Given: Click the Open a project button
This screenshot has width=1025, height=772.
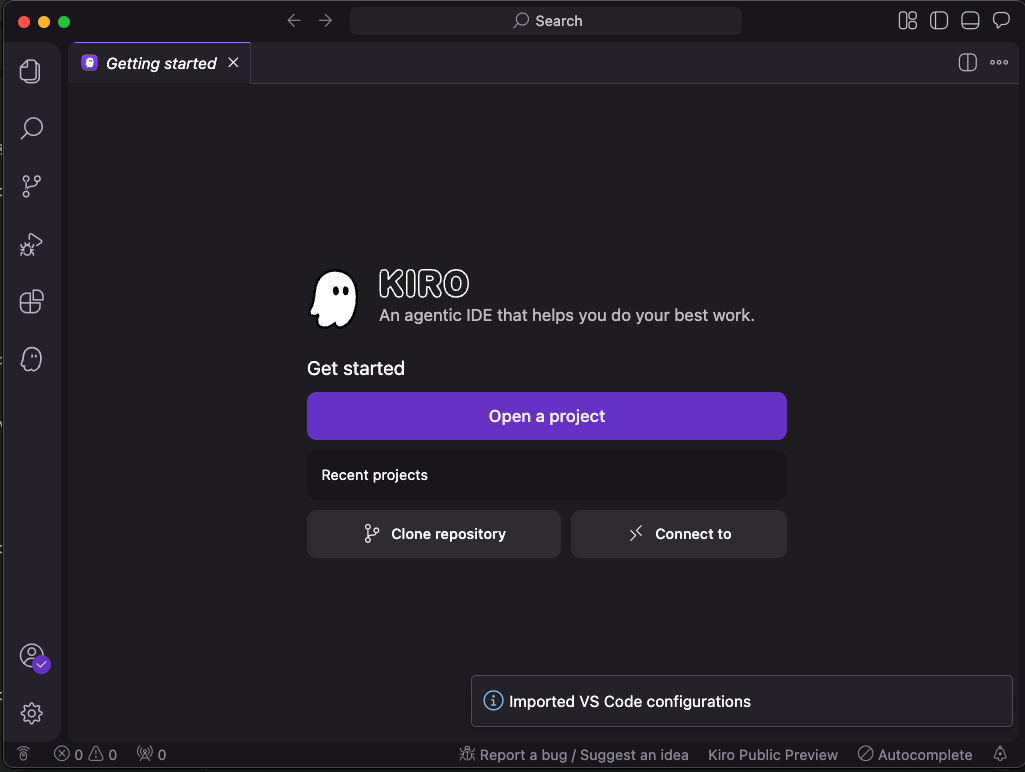Looking at the screenshot, I should click(546, 416).
